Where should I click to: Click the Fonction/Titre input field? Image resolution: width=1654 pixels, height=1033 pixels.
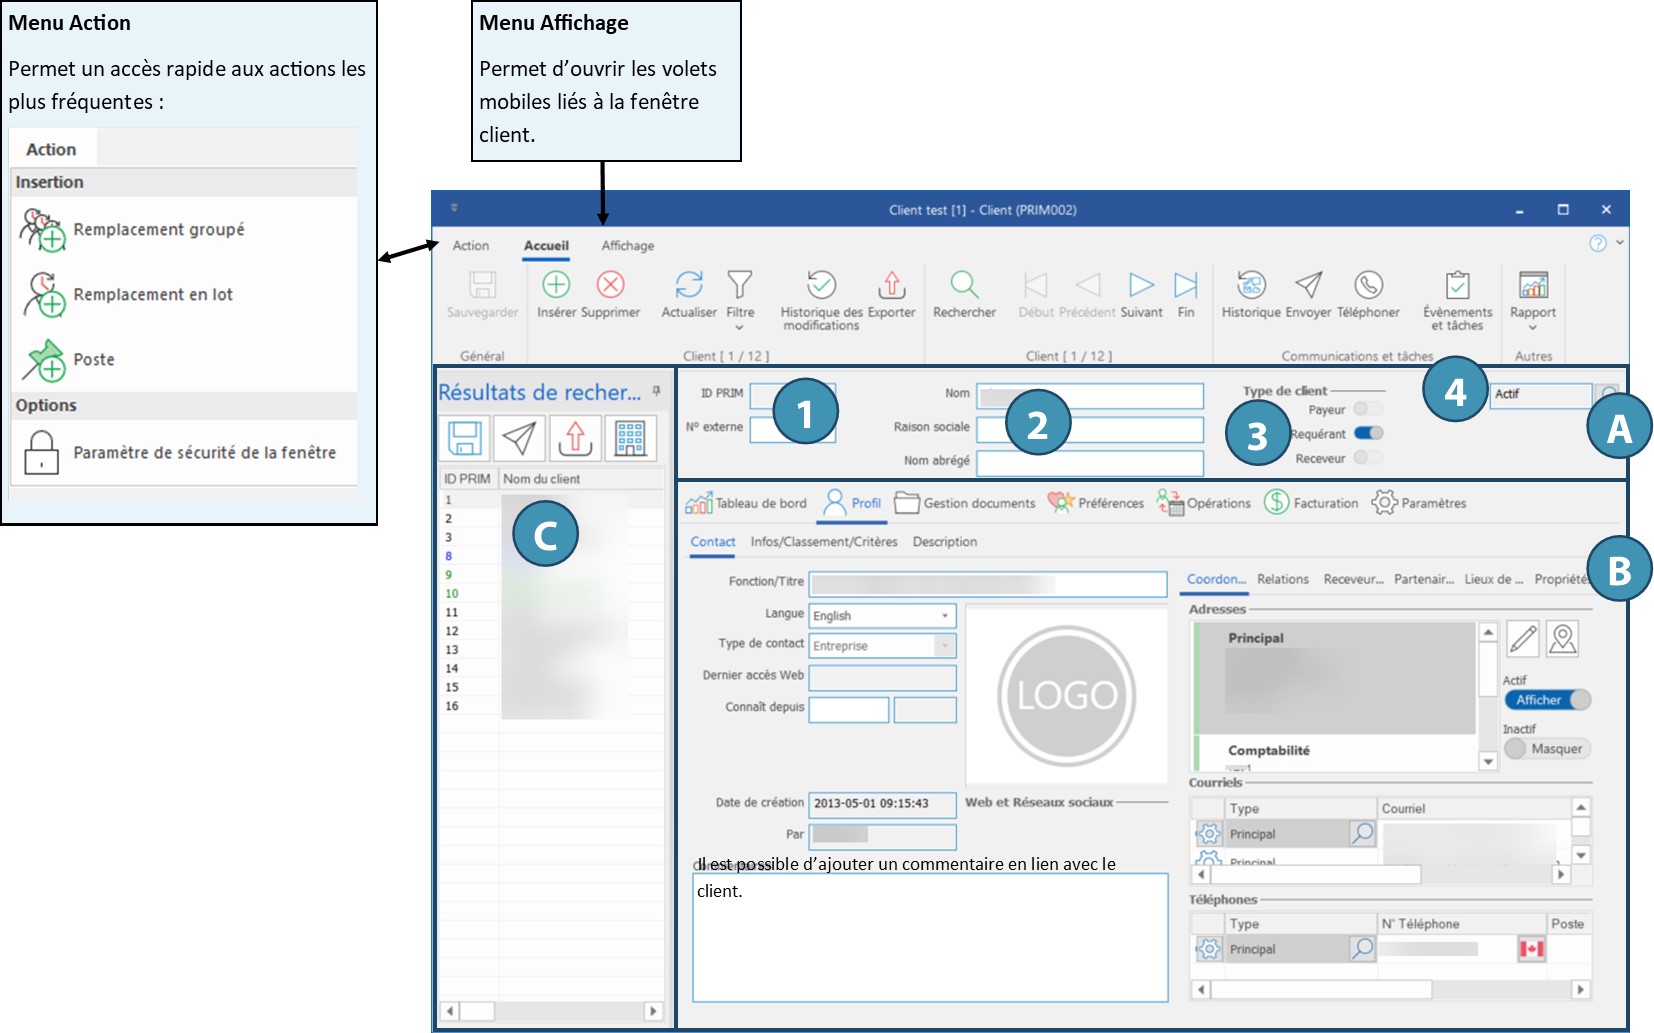[987, 583]
